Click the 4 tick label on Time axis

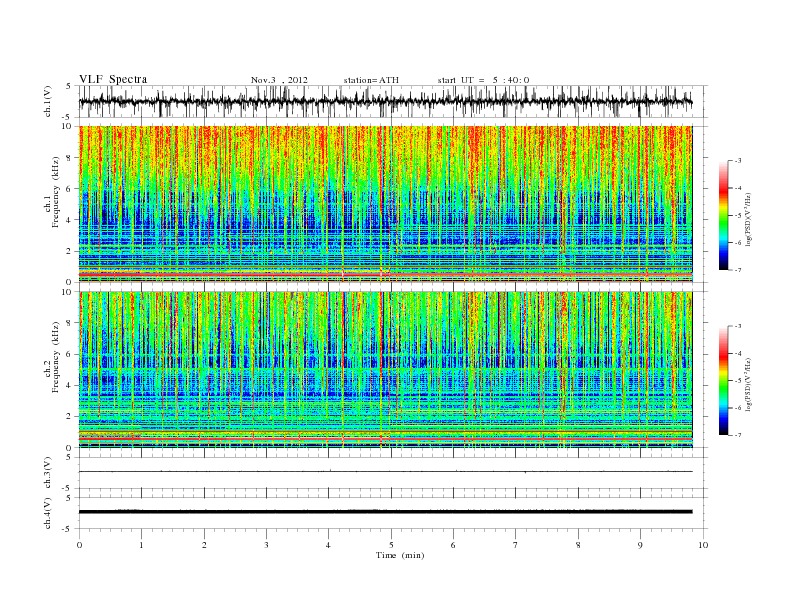click(329, 545)
